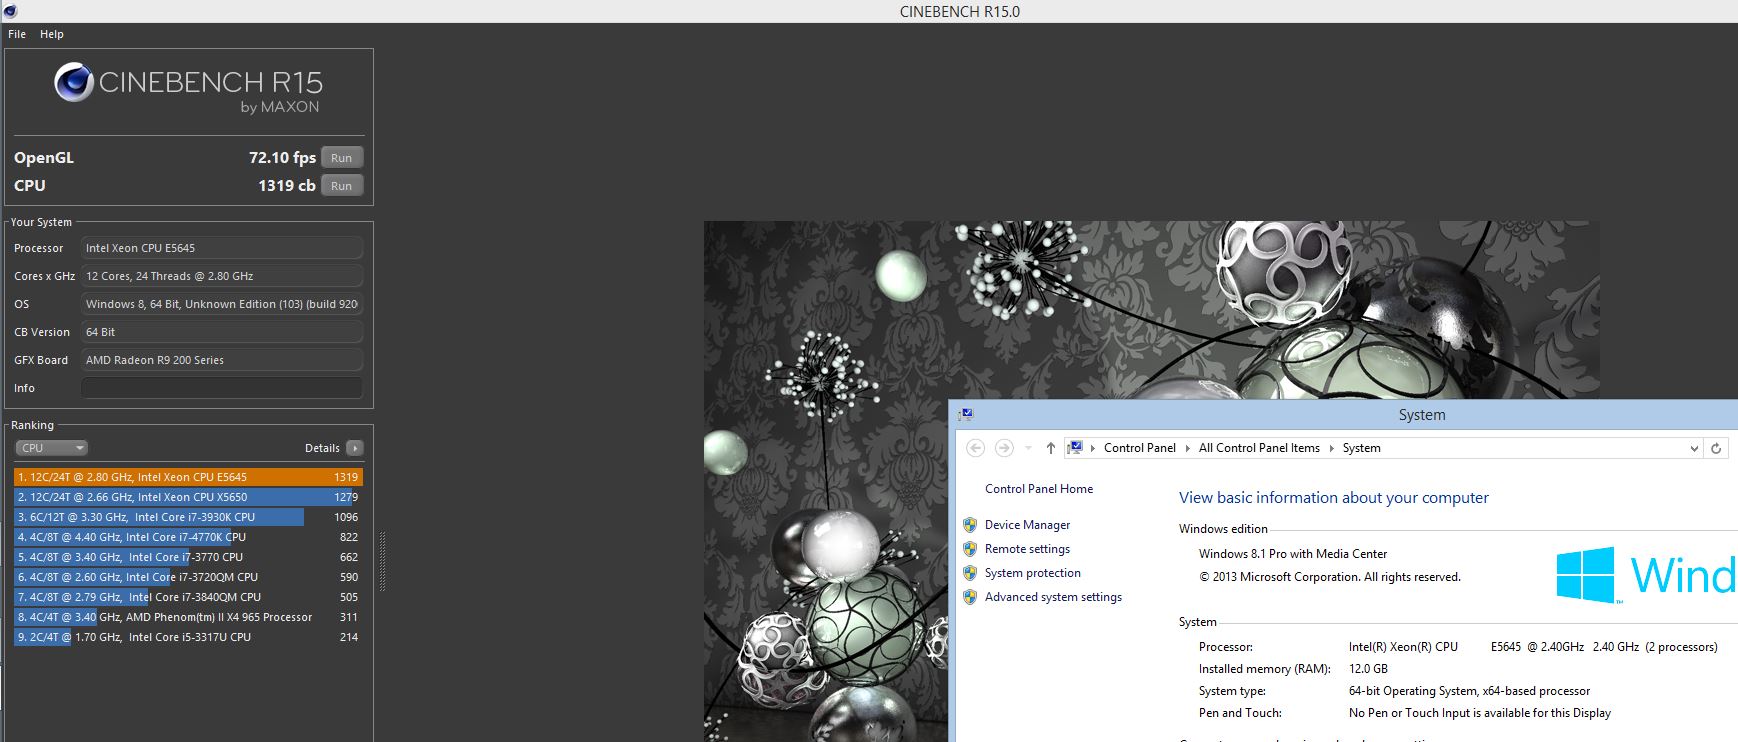Click the panel splitter grip handle
The image size is (1738, 742).
click(x=382, y=561)
